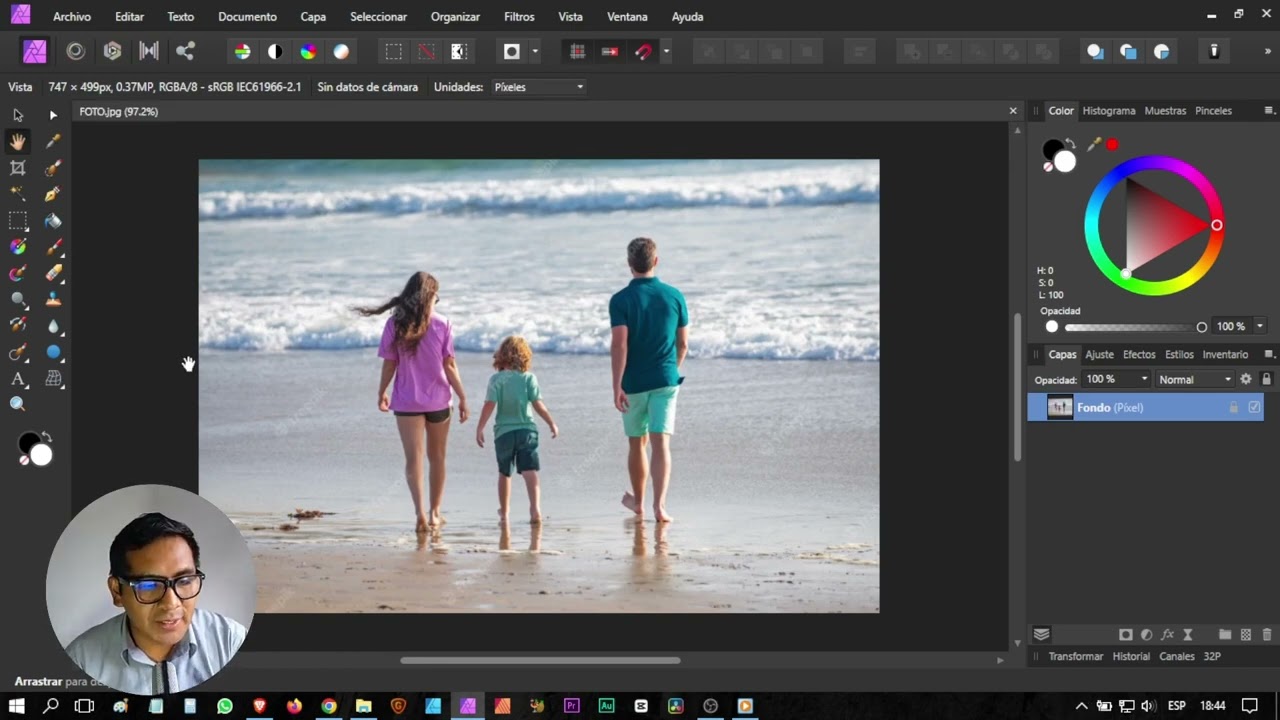Add a mask layer button
Screen dimensions: 1280x720
(1125, 635)
